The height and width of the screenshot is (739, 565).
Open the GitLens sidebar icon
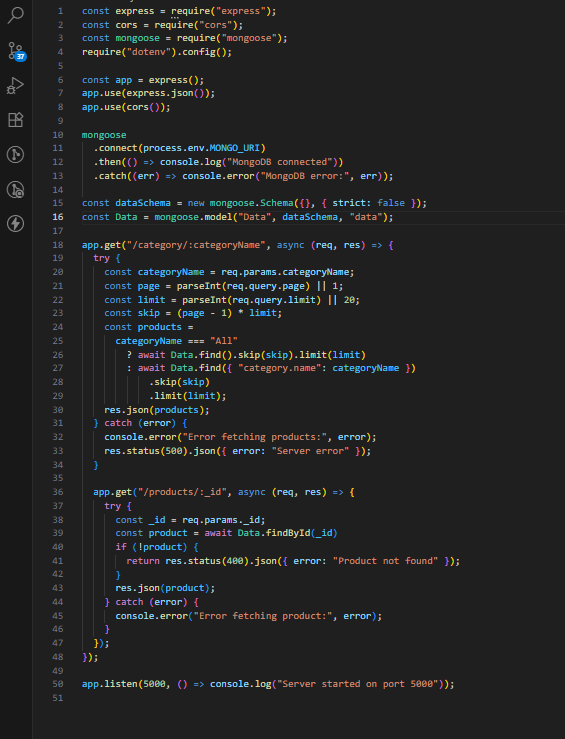pos(16,155)
